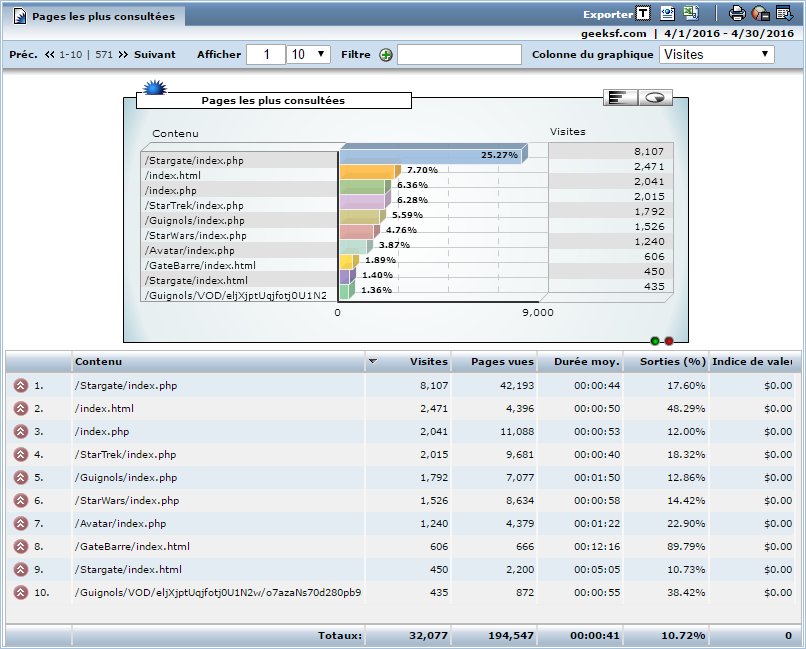The height and width of the screenshot is (649, 806).
Task: Click /StarWars/index.php in the table
Action: (x=127, y=500)
